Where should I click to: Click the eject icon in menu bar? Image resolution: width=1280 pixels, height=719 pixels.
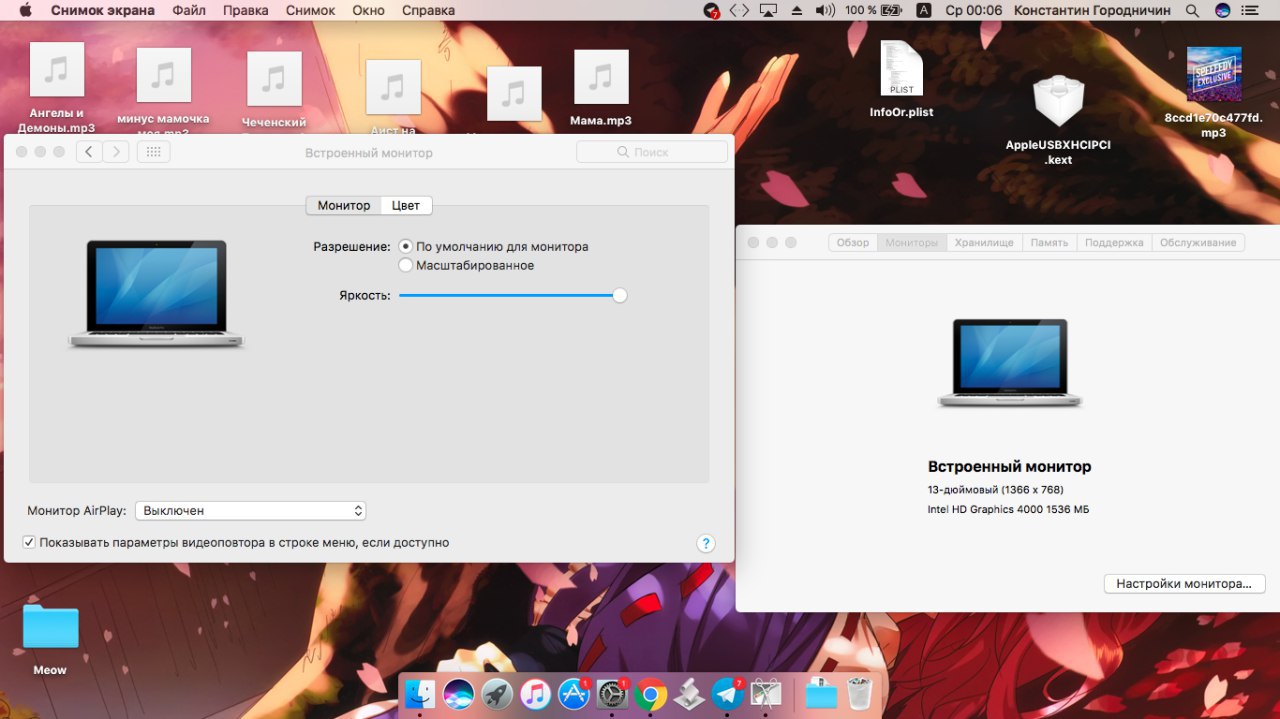click(x=797, y=10)
